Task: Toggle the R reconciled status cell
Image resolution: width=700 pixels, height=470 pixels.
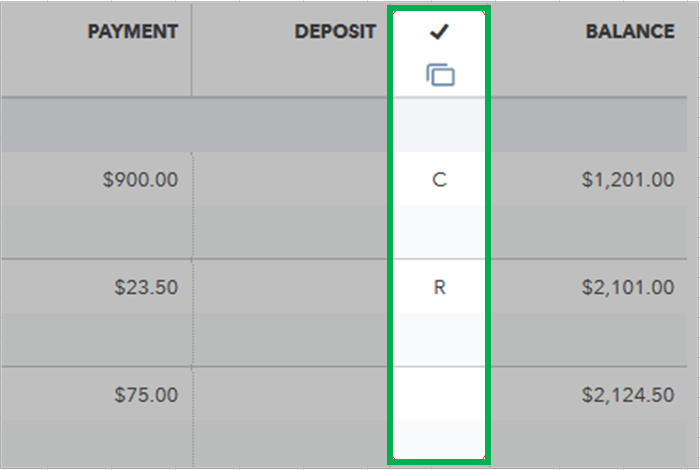Action: pyautogui.click(x=439, y=288)
